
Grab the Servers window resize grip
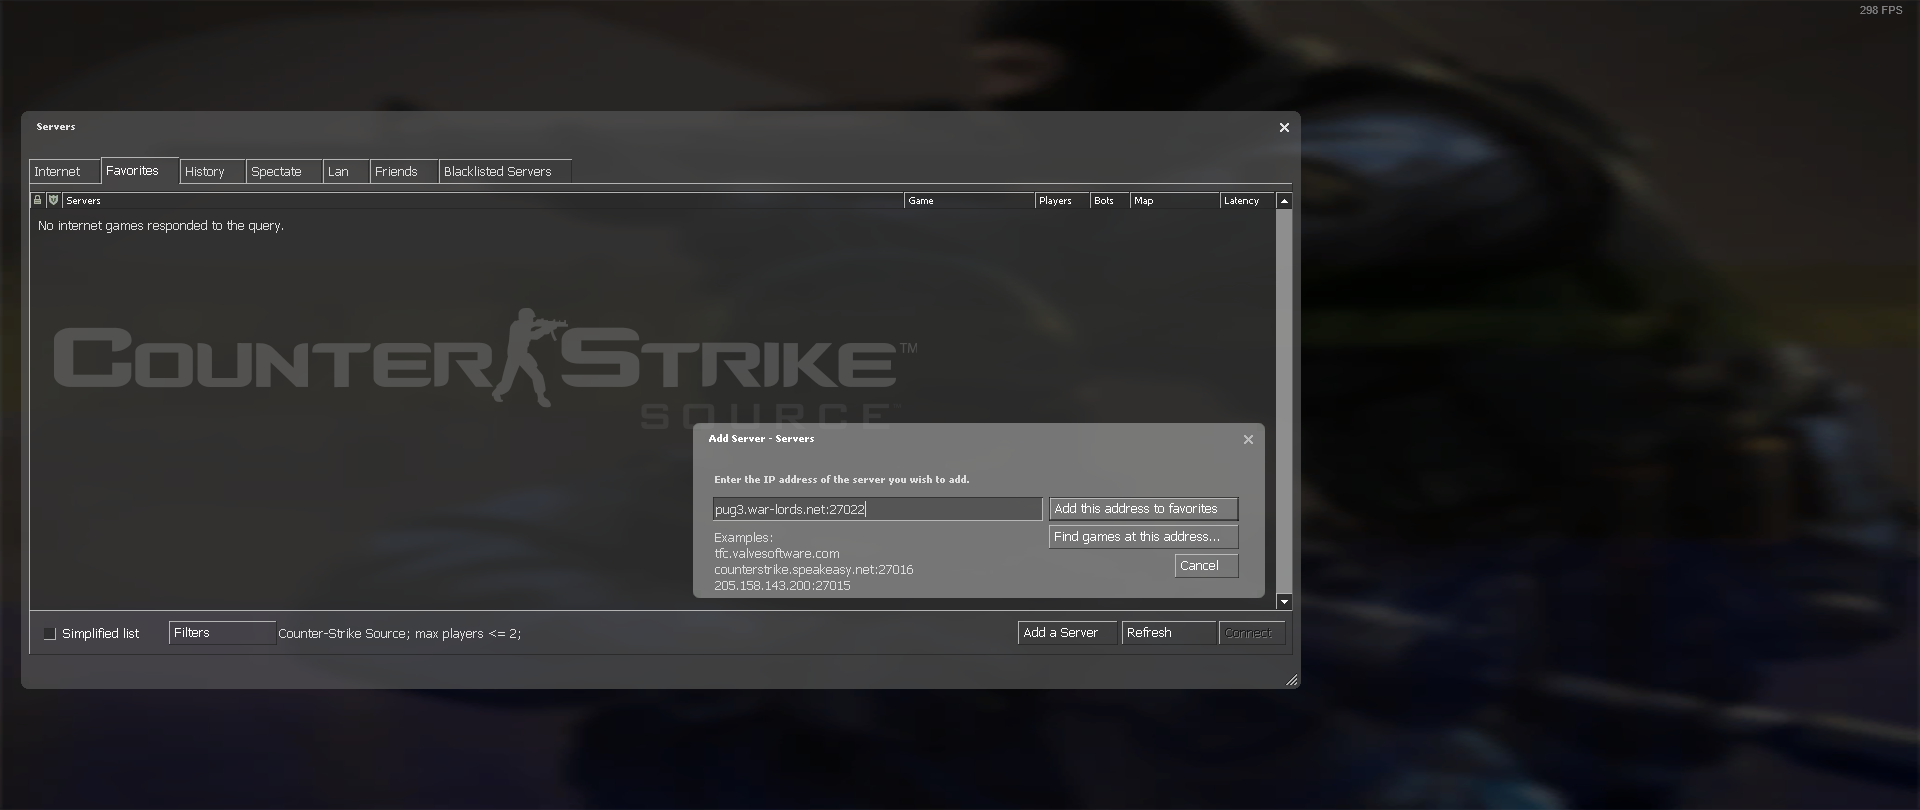[x=1292, y=680]
